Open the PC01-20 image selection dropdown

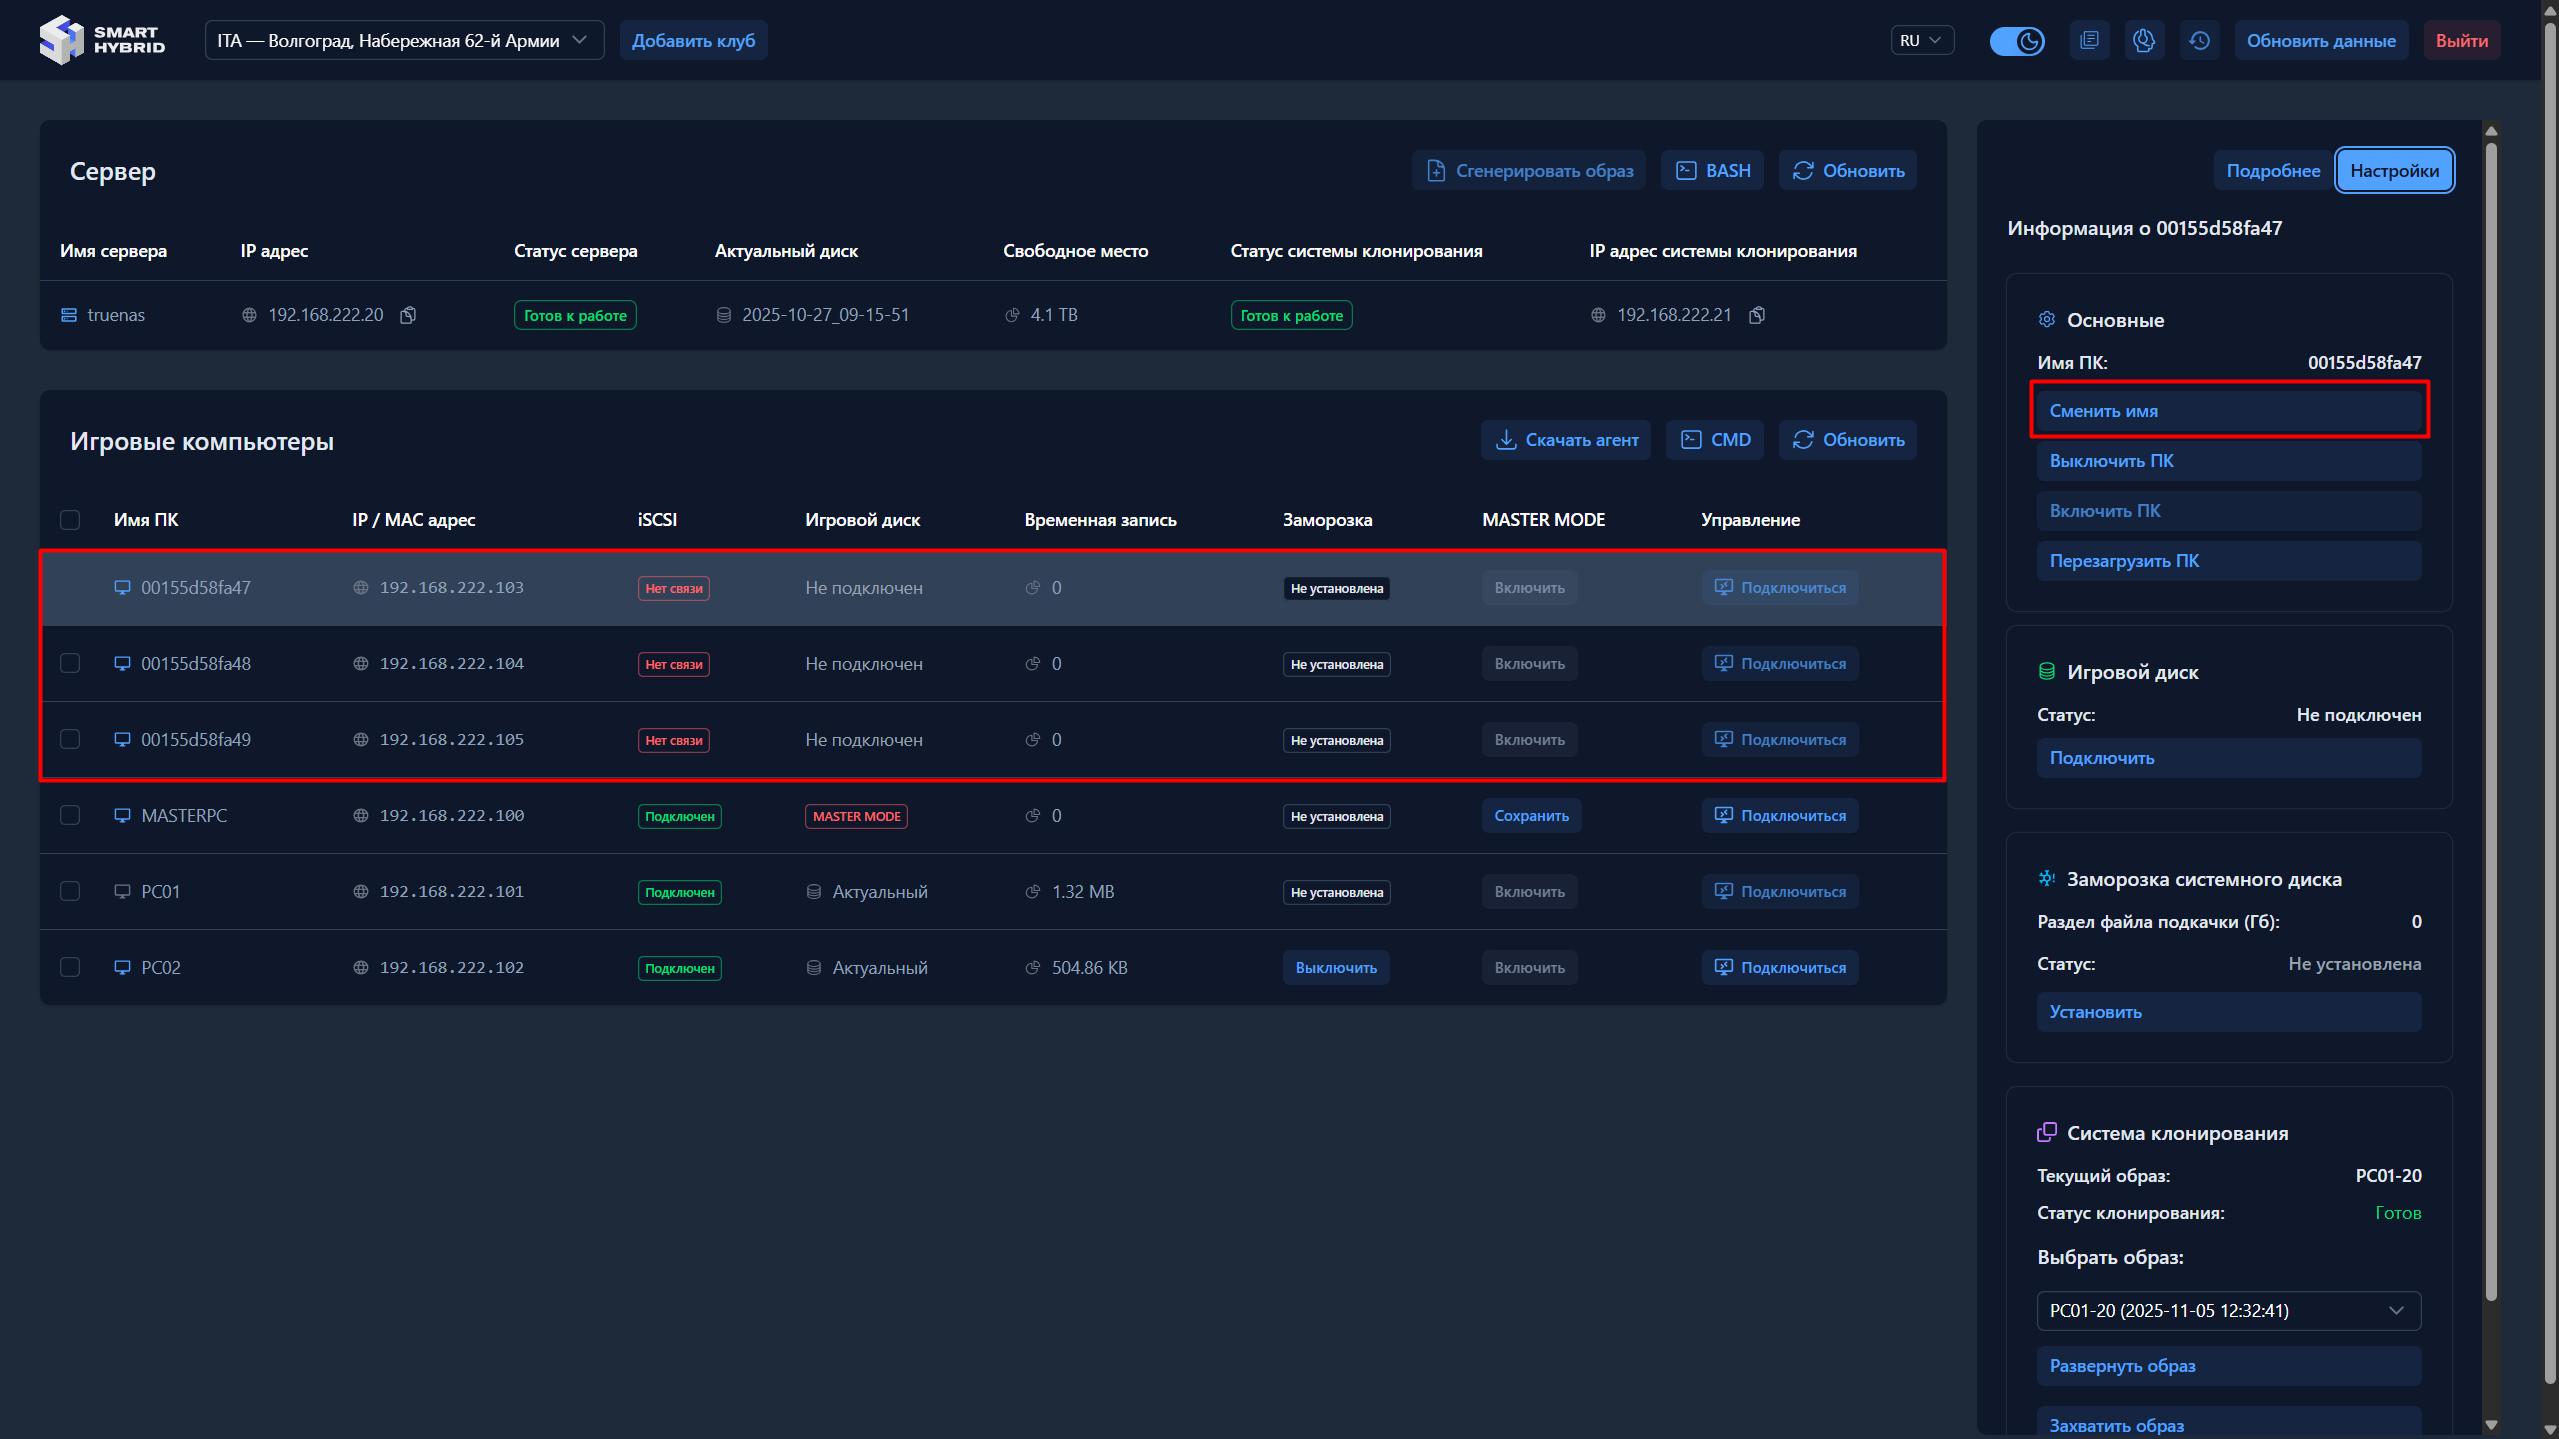coord(2228,1311)
